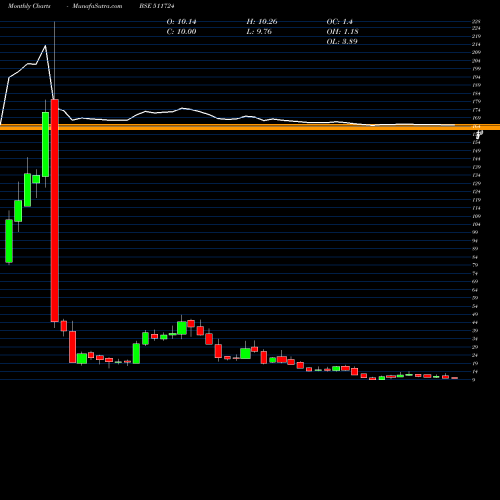This screenshot has height=500, width=500.
Task: Click the "44" price axis label
Action: 475,322
